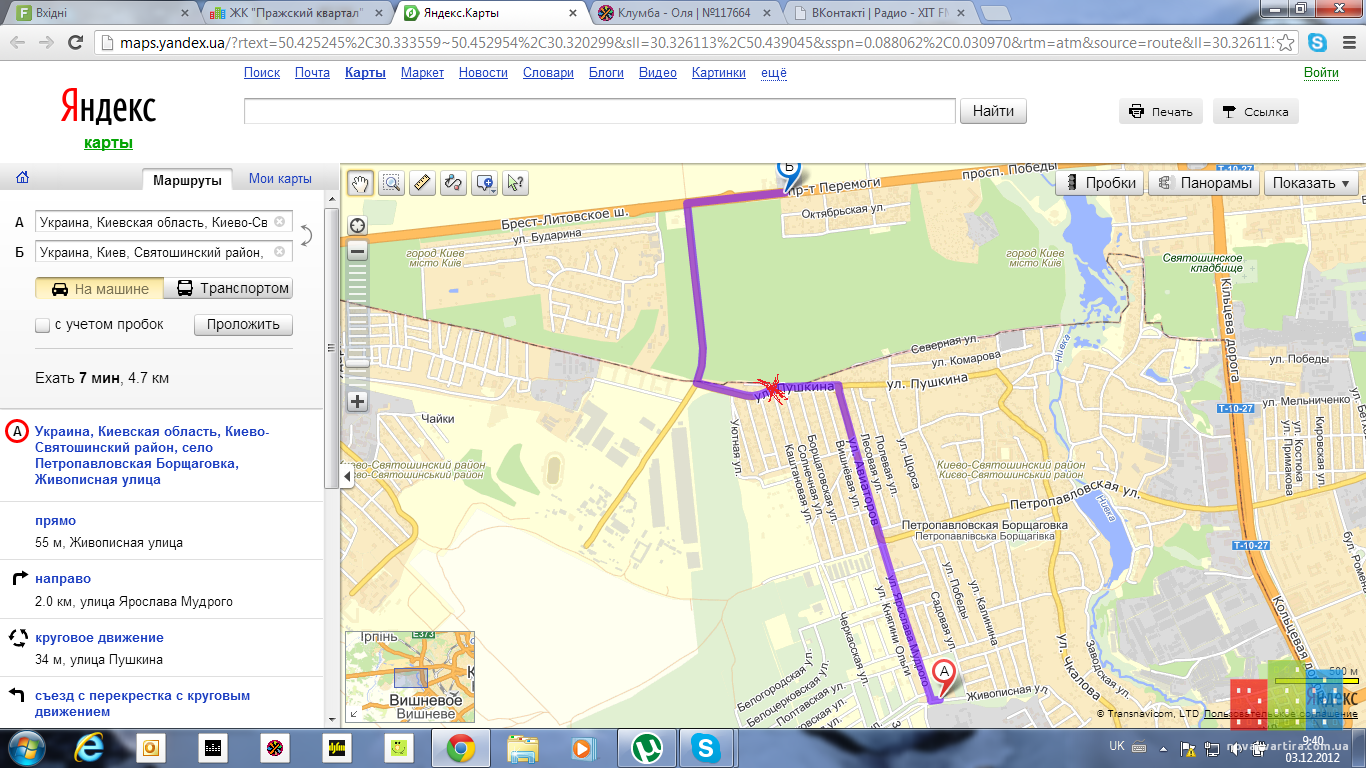Open the add placemark tool dropdown
The width and height of the screenshot is (1366, 768).
485,183
